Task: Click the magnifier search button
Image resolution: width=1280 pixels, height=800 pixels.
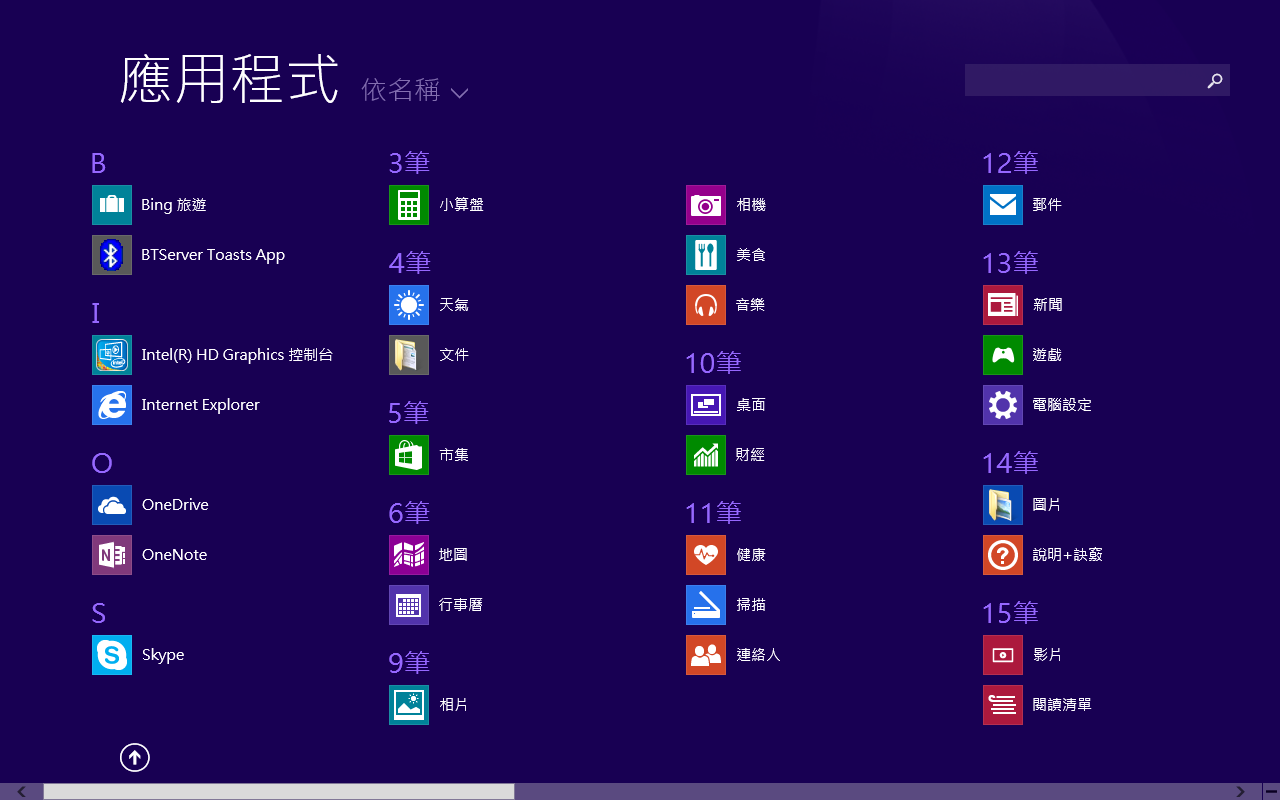Action: [x=1215, y=81]
